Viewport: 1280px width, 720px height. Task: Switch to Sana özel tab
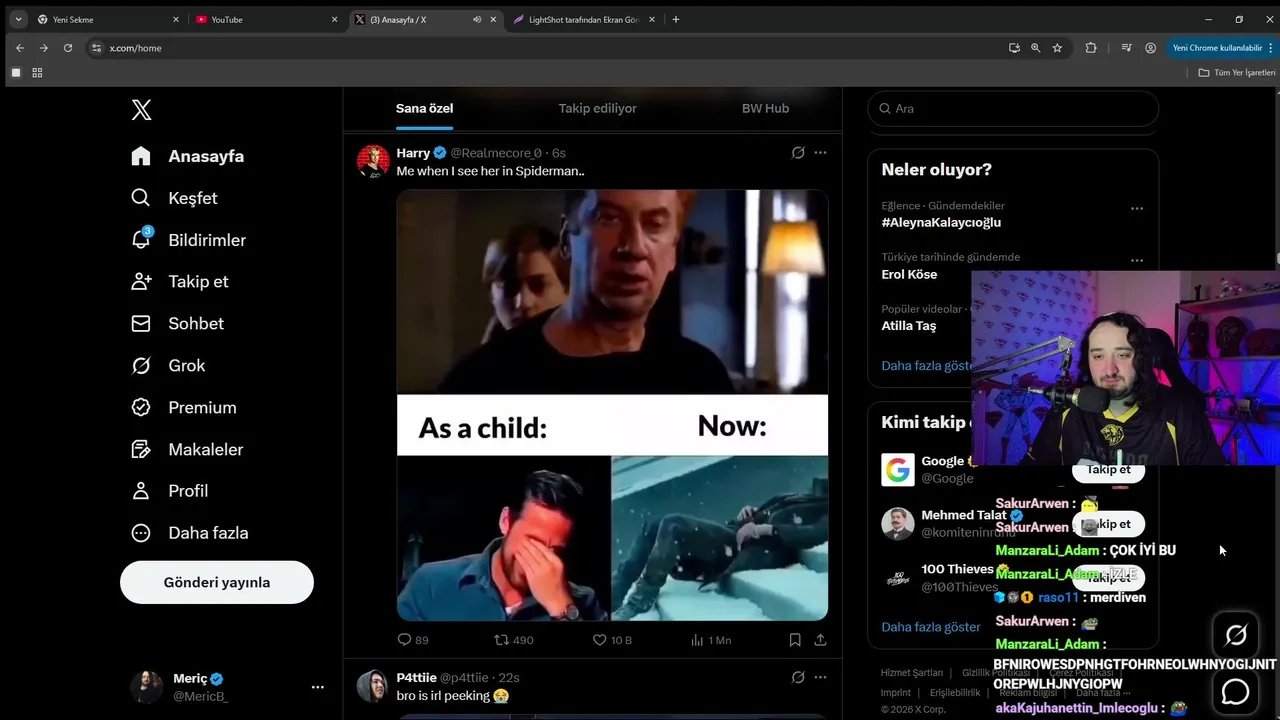(x=424, y=108)
